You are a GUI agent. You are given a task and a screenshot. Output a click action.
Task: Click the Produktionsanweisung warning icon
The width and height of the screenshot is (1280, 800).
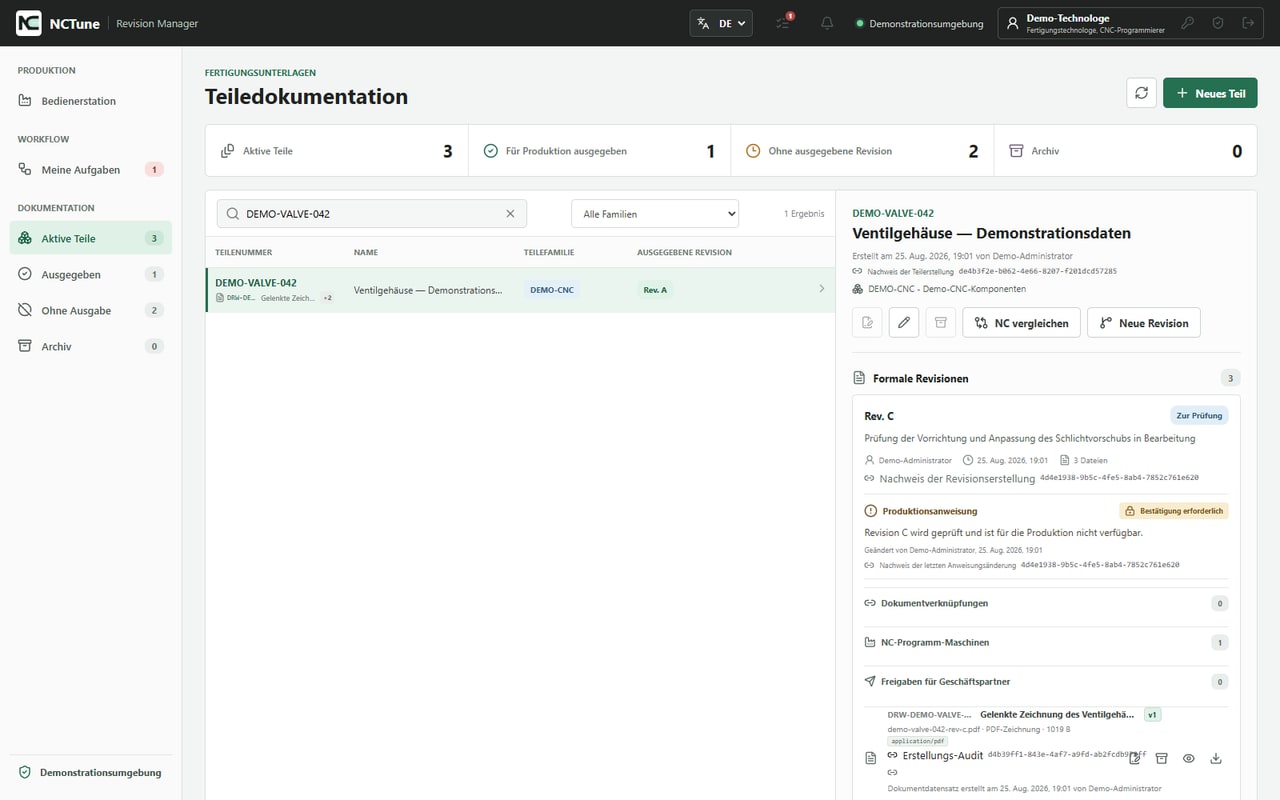tap(870, 511)
